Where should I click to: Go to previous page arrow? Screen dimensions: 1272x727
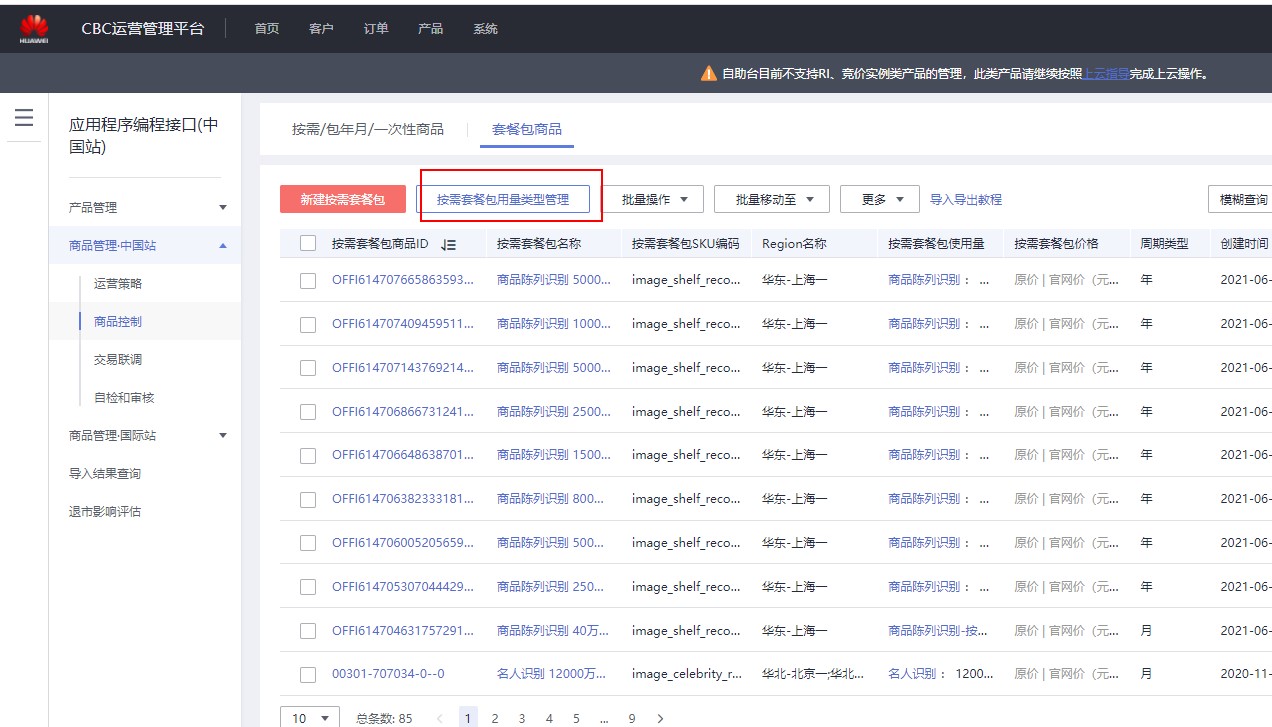coord(440,718)
